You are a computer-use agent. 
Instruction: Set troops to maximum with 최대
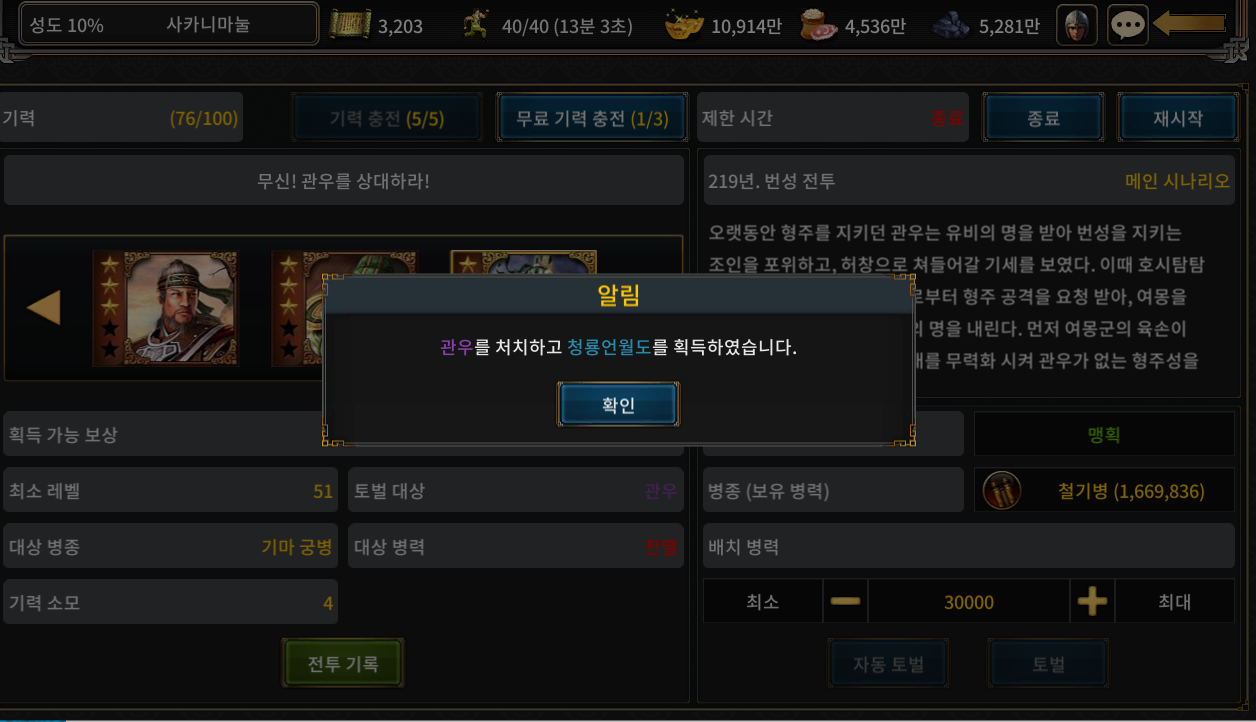click(1175, 602)
